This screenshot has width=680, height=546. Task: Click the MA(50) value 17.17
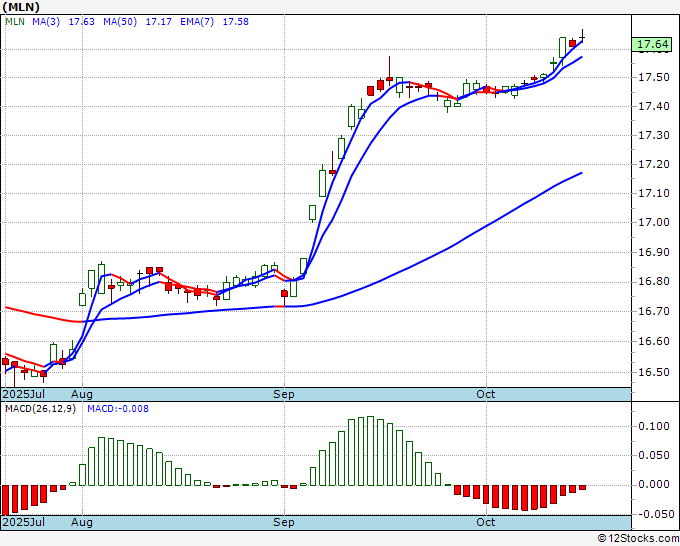[x=158, y=22]
